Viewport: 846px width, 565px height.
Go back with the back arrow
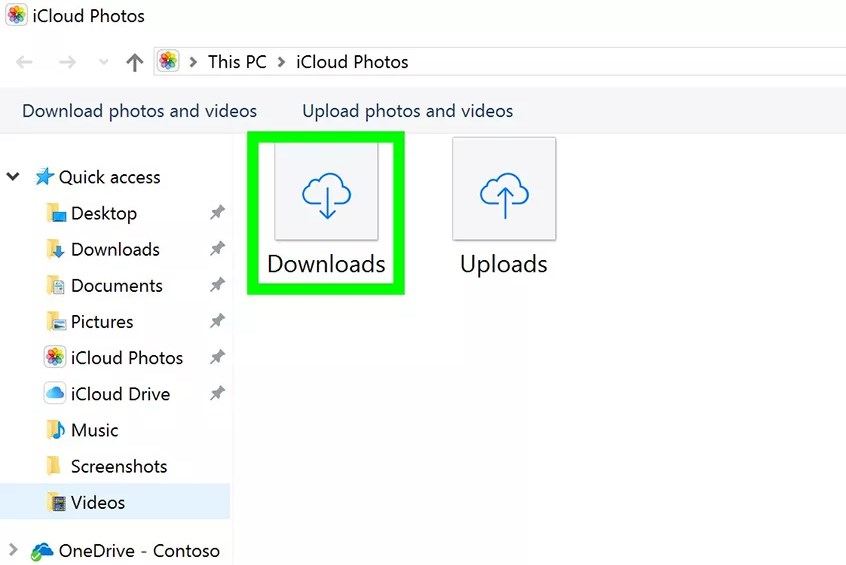click(x=24, y=62)
